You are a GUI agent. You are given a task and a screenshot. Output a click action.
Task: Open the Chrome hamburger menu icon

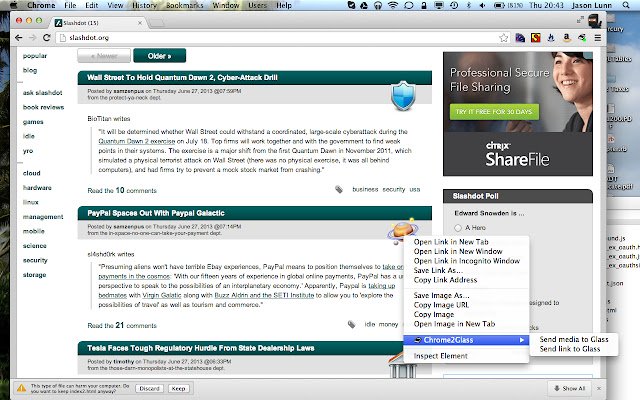[598, 38]
